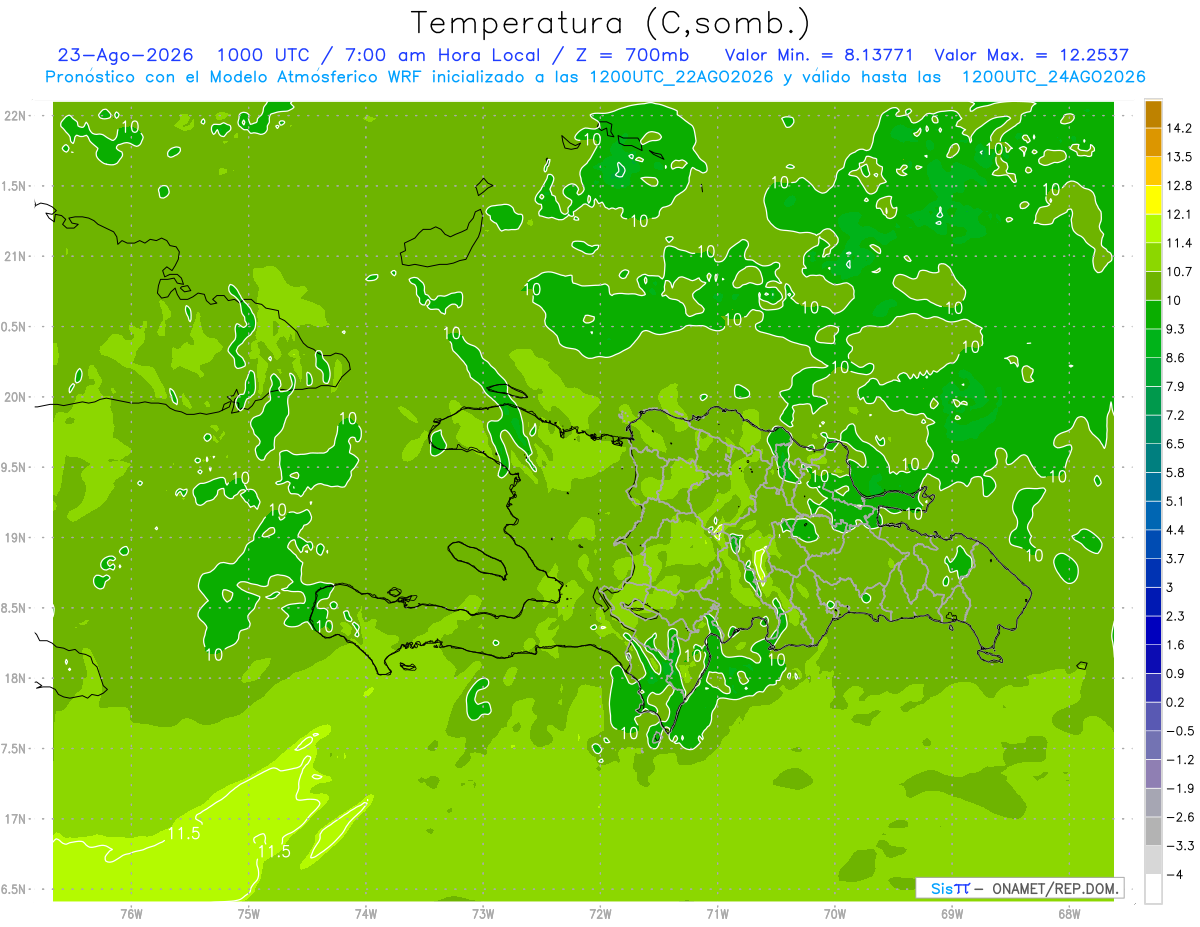
Task: Select the "Valor Min. = 8.13771" text
Action: tap(819, 55)
